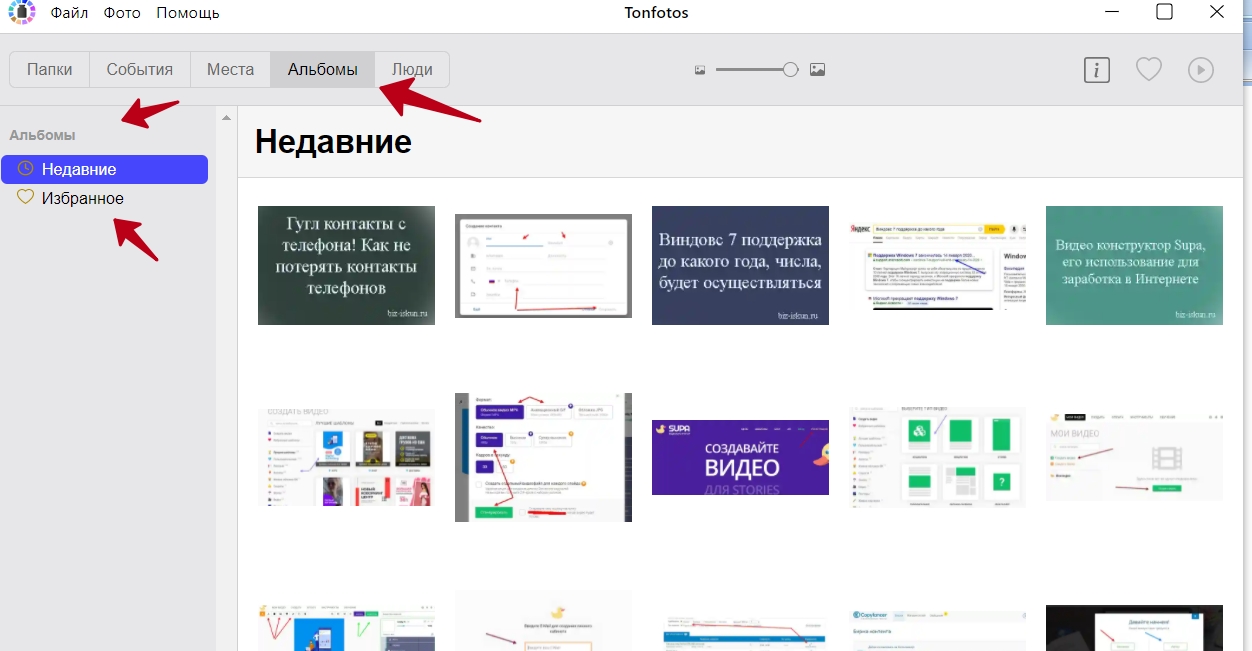Switch to the Люди tab
The image size is (1252, 651).
pos(412,70)
